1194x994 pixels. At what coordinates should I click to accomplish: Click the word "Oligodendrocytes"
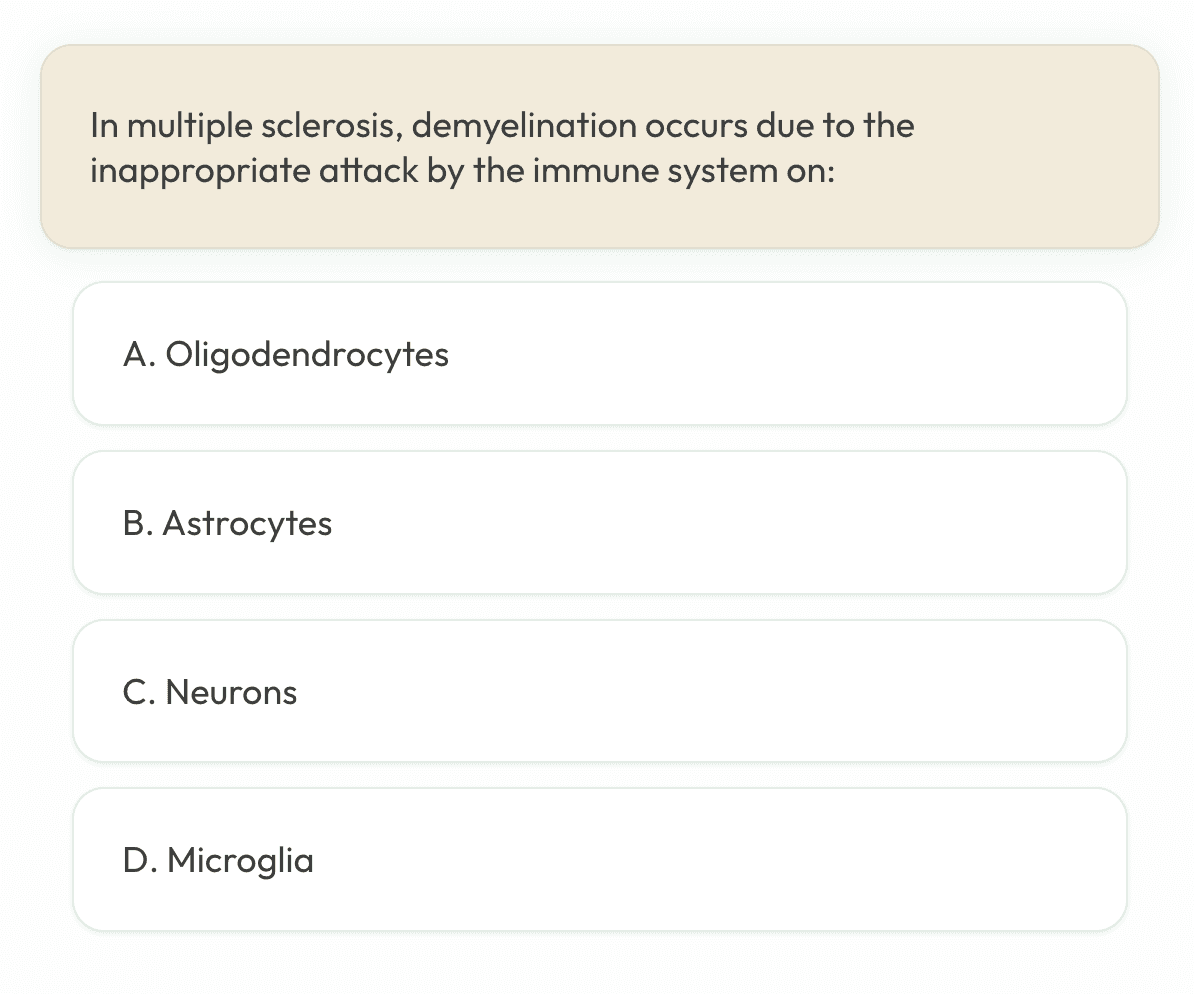[x=307, y=355]
